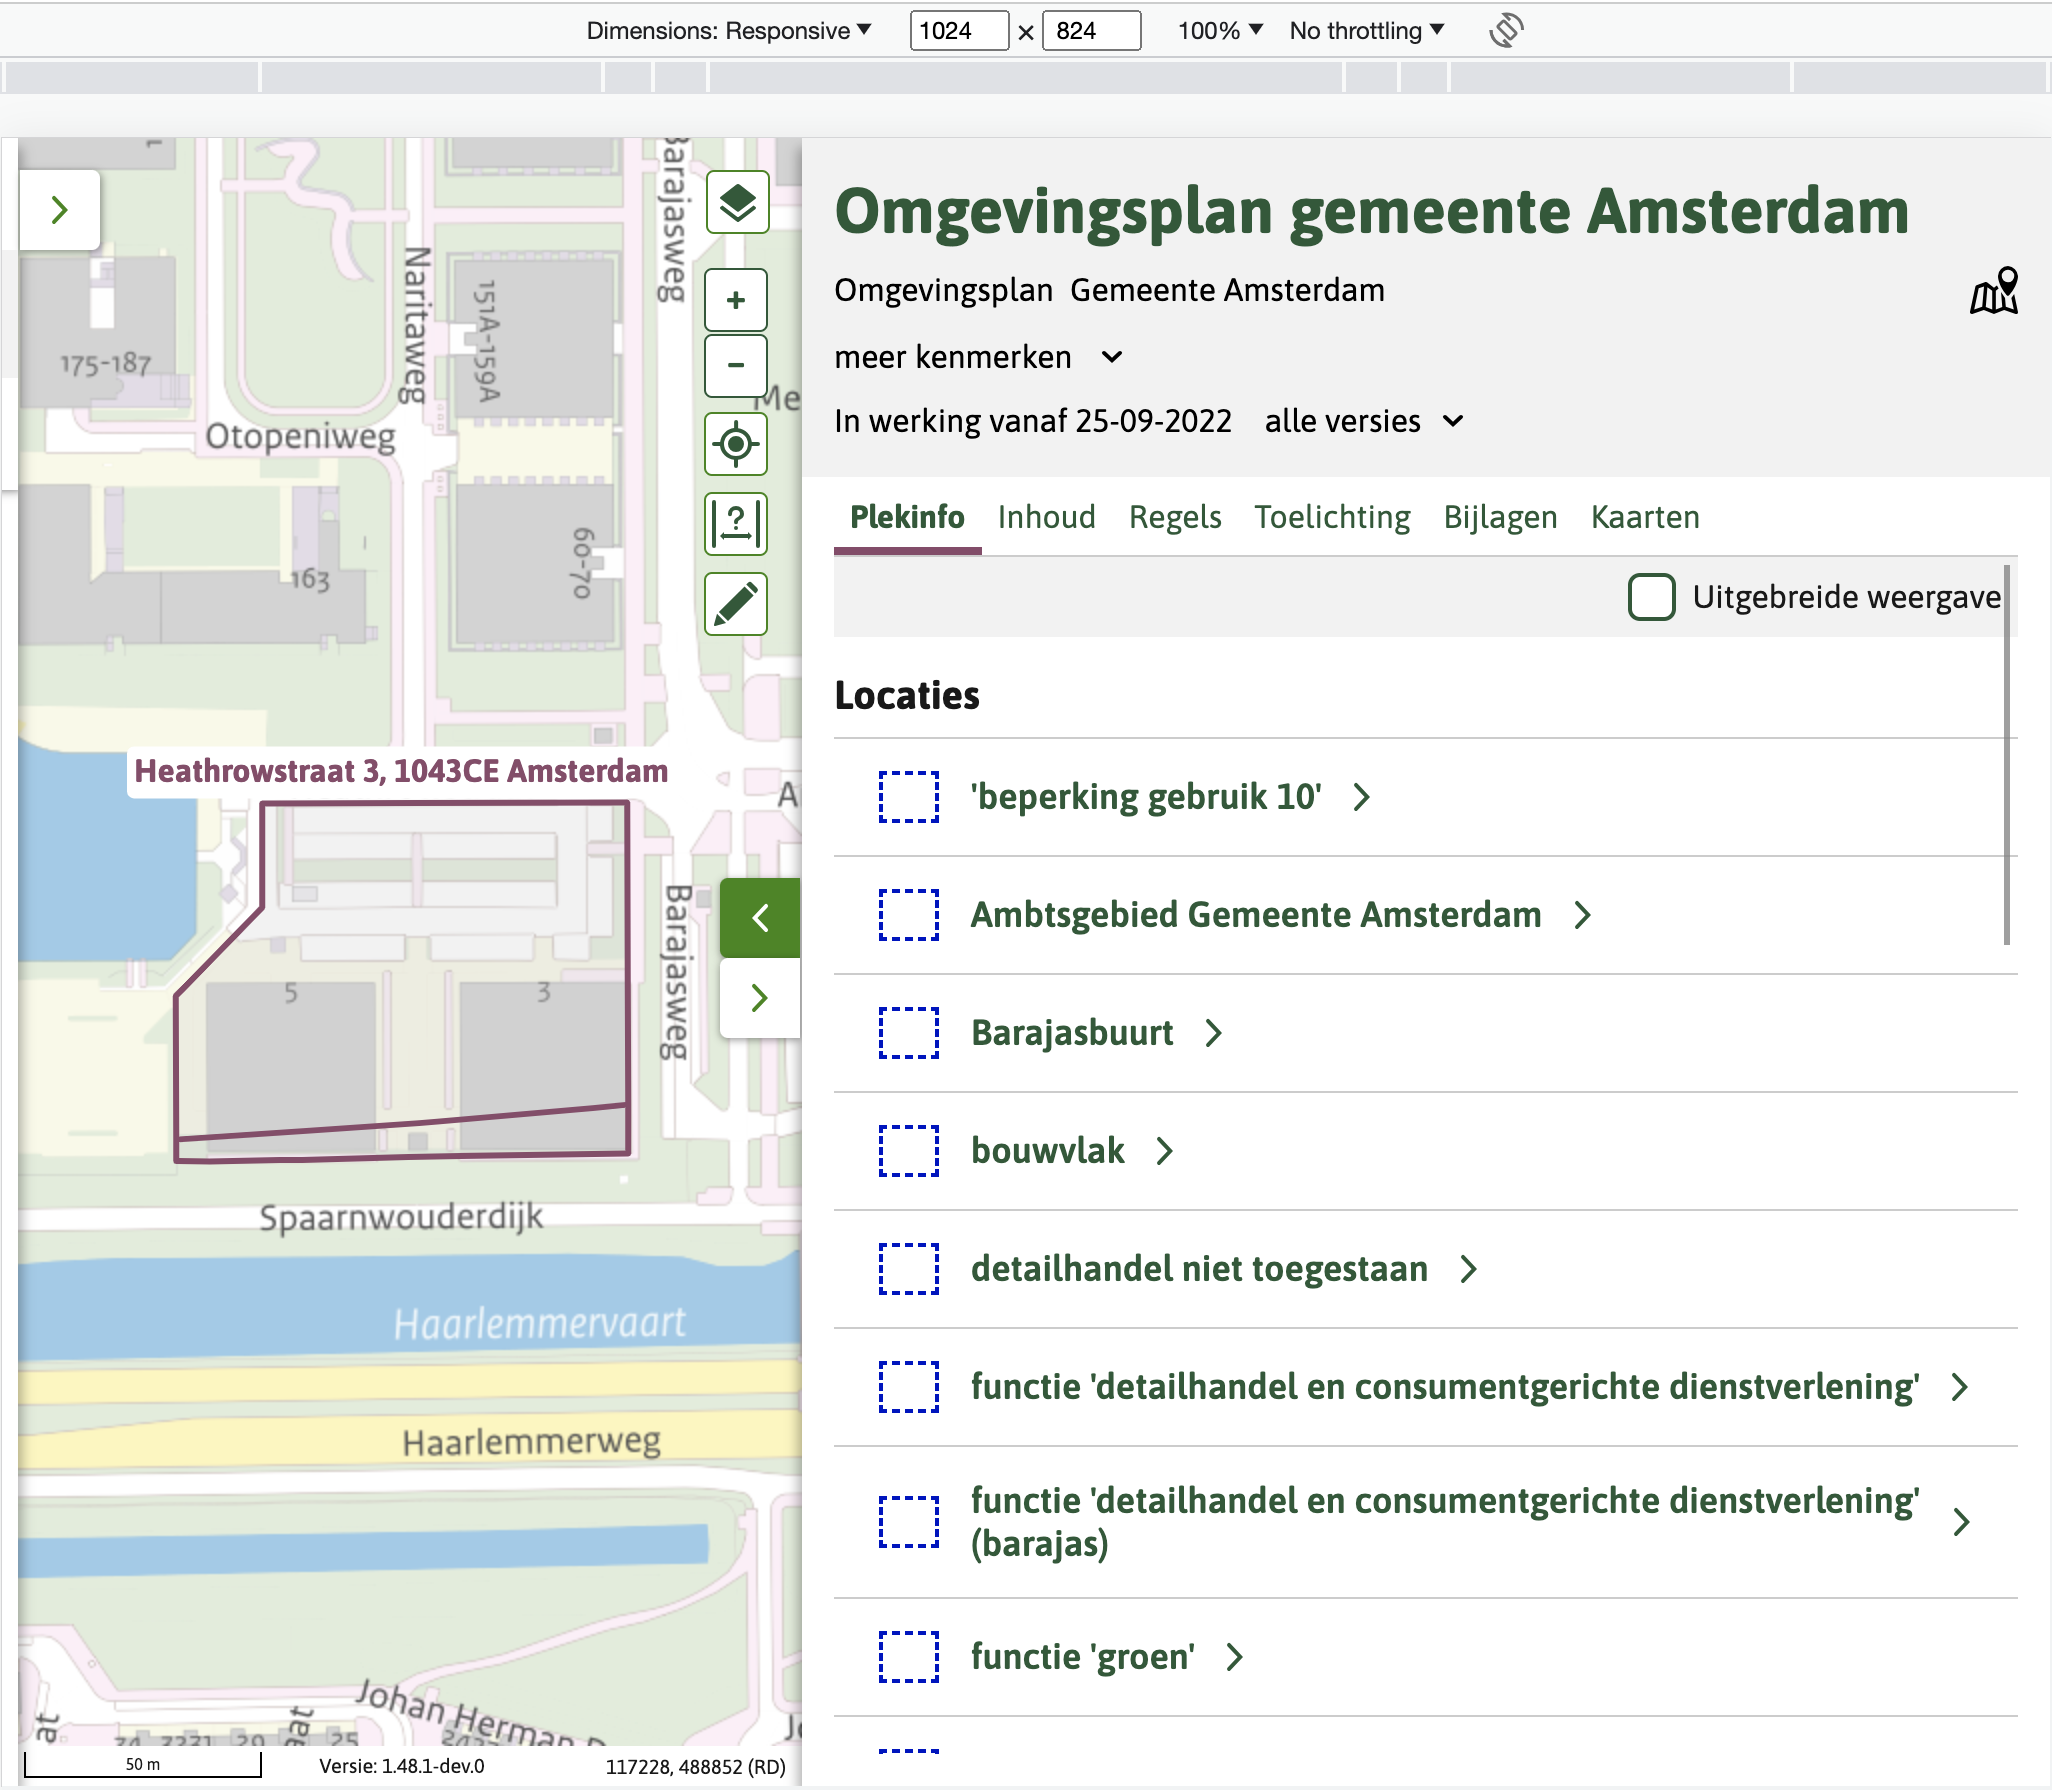This screenshot has height=1790, width=2052.
Task: Toggle map display for Ambtsgebied Gemeente Amsterdam
Action: click(x=909, y=915)
